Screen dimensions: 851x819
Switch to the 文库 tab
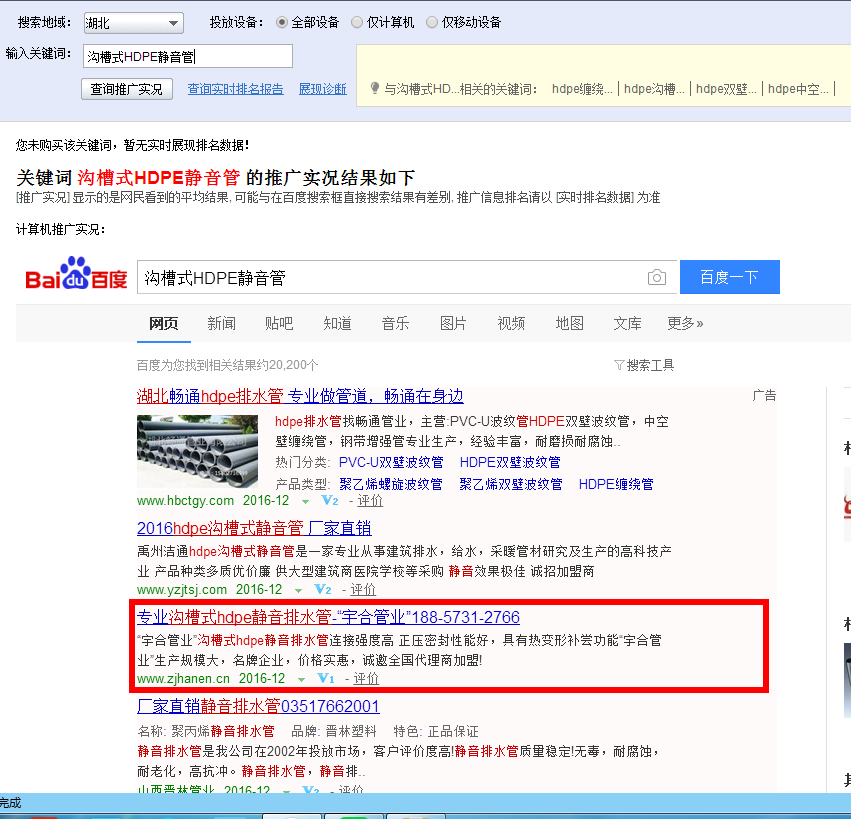pyautogui.click(x=627, y=324)
